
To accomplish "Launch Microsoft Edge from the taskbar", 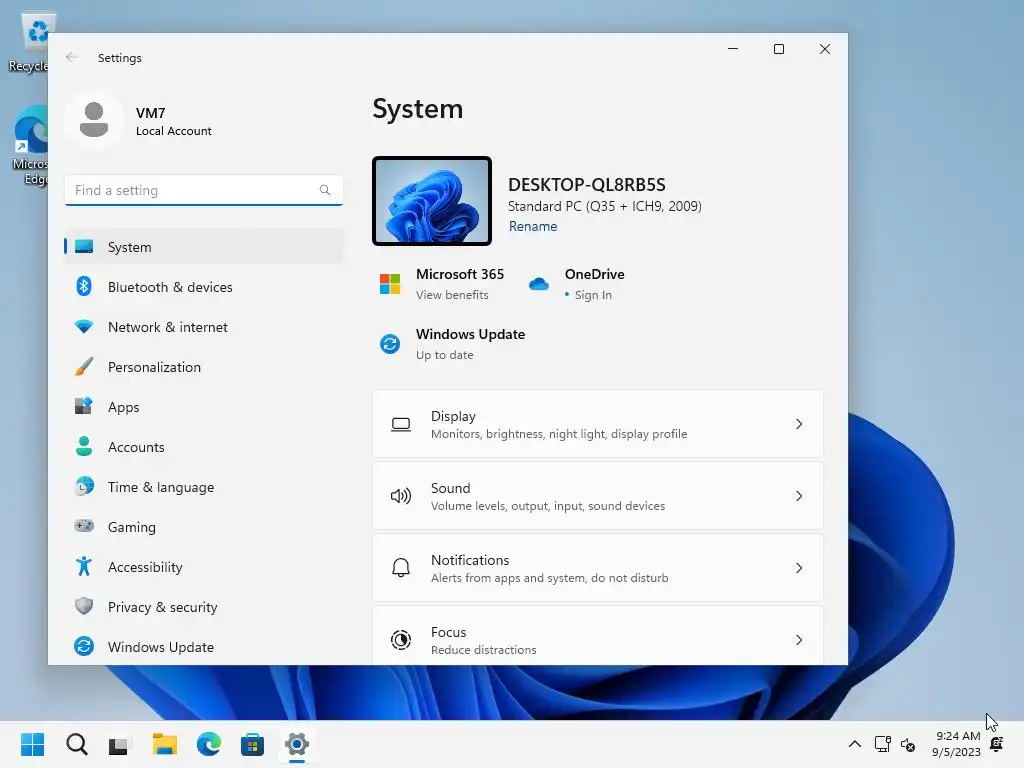I will (x=208, y=744).
